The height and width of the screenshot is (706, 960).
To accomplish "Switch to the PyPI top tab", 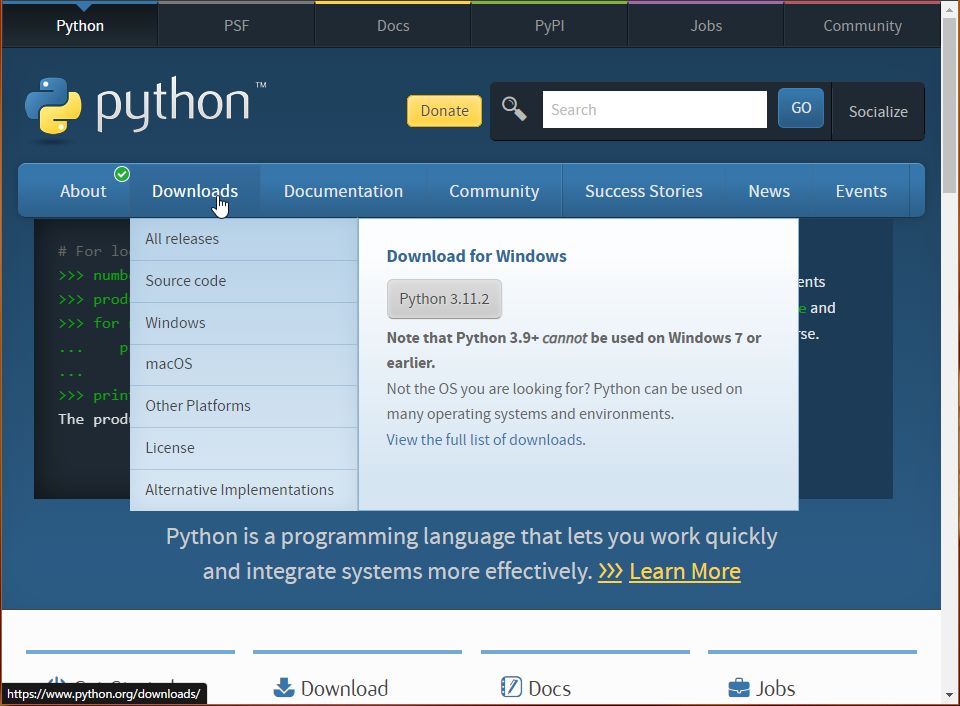I will tap(549, 26).
